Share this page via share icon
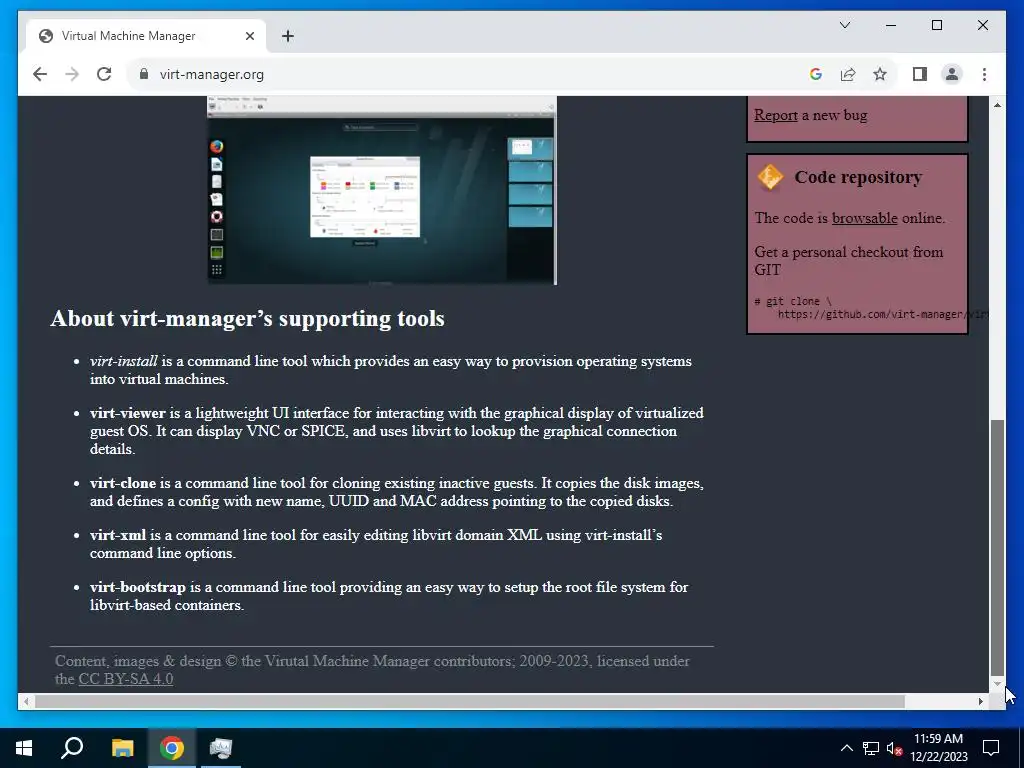 [x=848, y=74]
